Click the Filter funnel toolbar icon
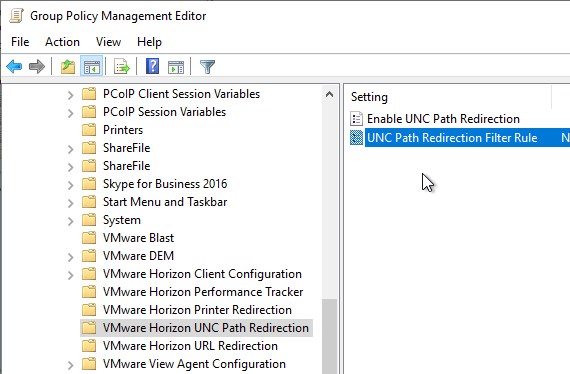This screenshot has width=570, height=374. point(208,67)
